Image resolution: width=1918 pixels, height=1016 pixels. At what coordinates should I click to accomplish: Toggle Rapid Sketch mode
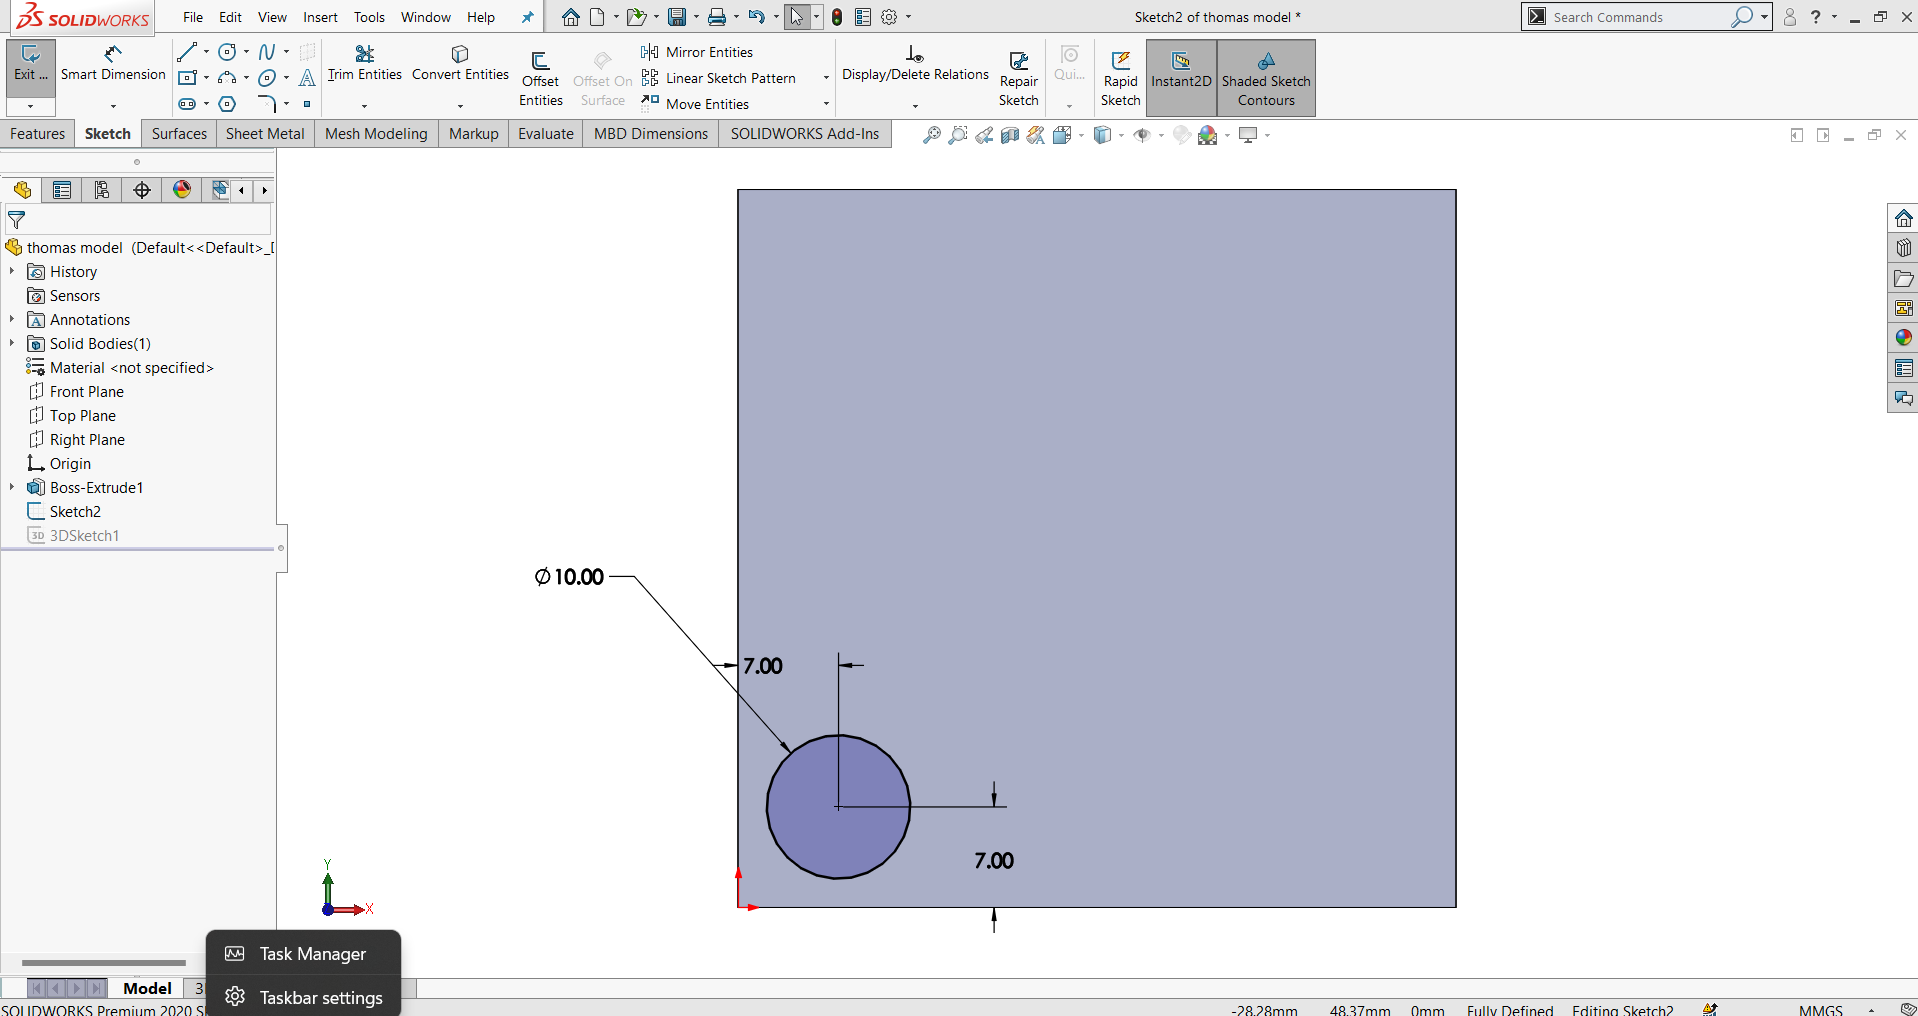pyautogui.click(x=1121, y=78)
